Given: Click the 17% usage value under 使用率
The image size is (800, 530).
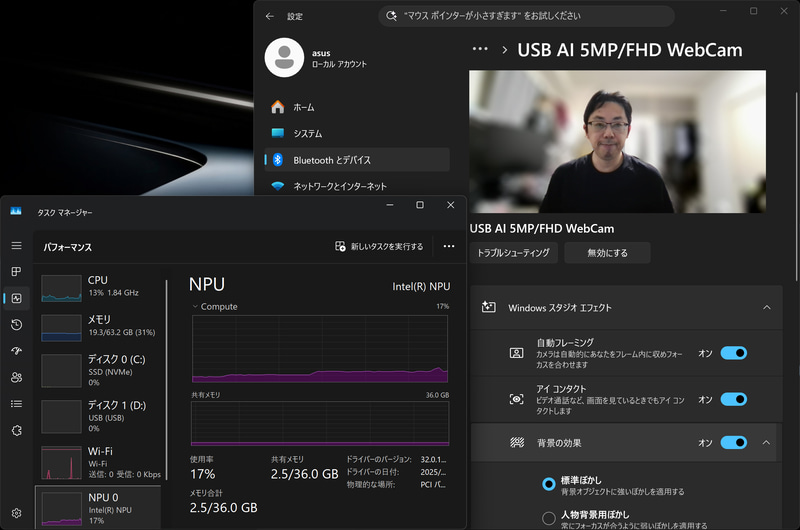Looking at the screenshot, I should (203, 474).
